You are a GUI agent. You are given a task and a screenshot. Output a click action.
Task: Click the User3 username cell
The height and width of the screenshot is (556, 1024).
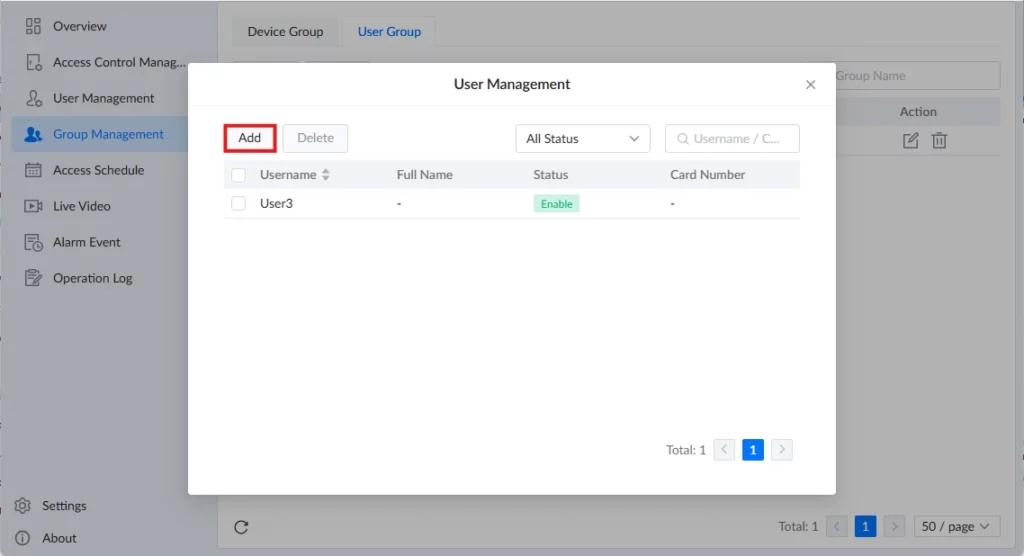(x=276, y=203)
